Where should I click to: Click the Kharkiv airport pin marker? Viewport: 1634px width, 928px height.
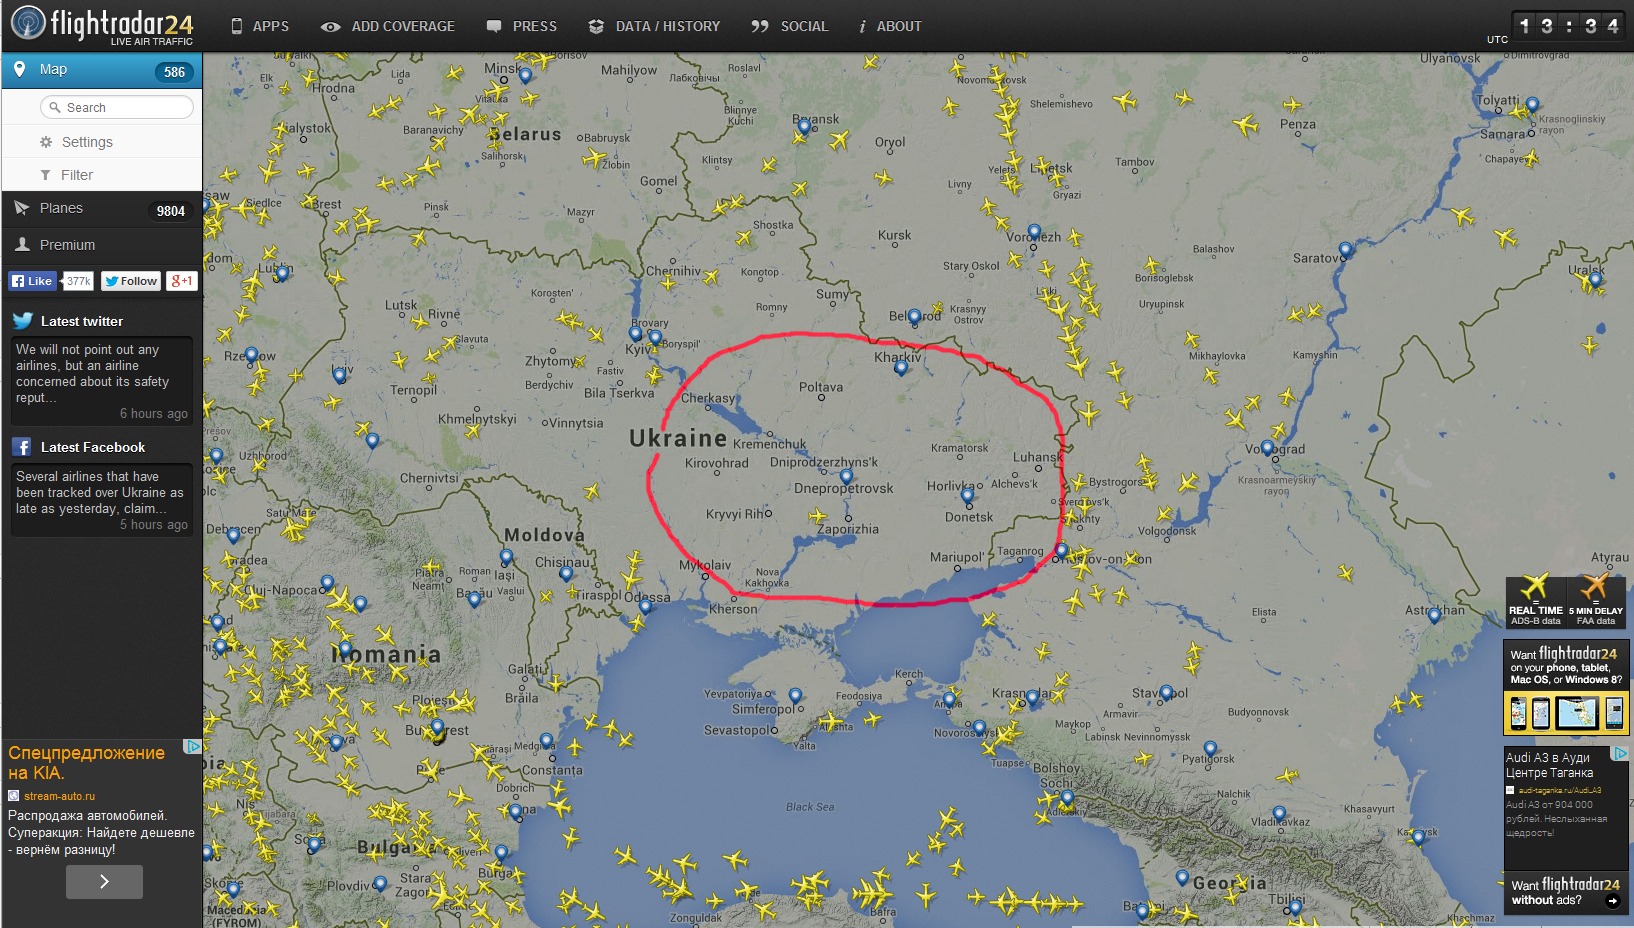901,368
